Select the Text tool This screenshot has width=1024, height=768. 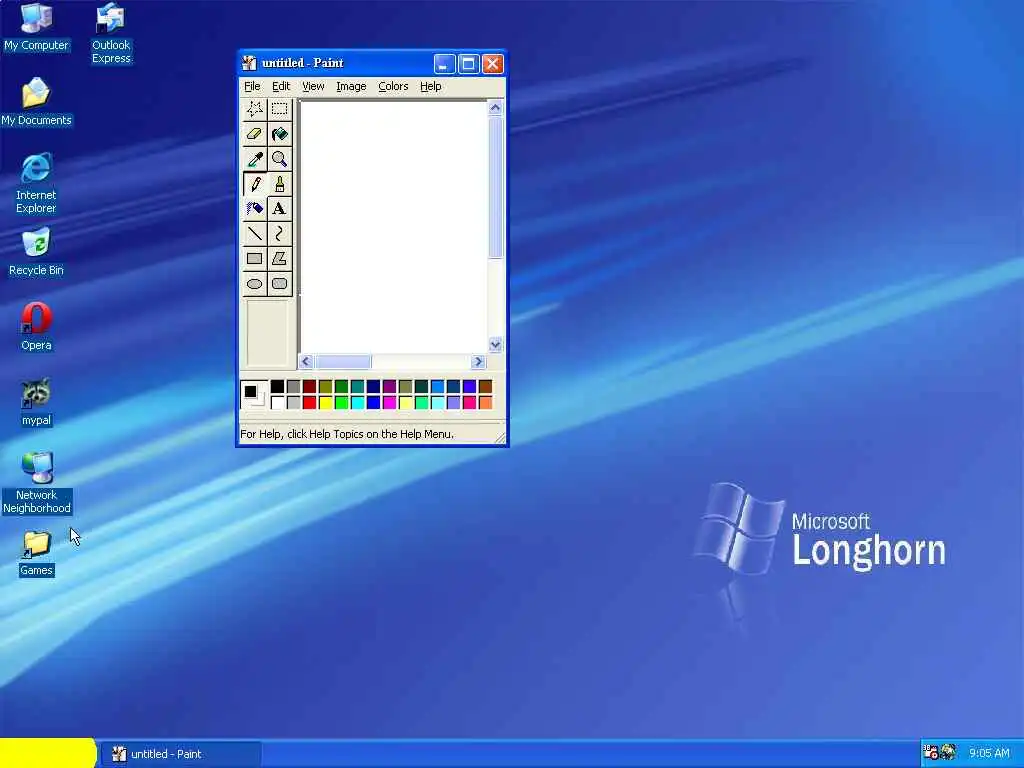pos(280,208)
